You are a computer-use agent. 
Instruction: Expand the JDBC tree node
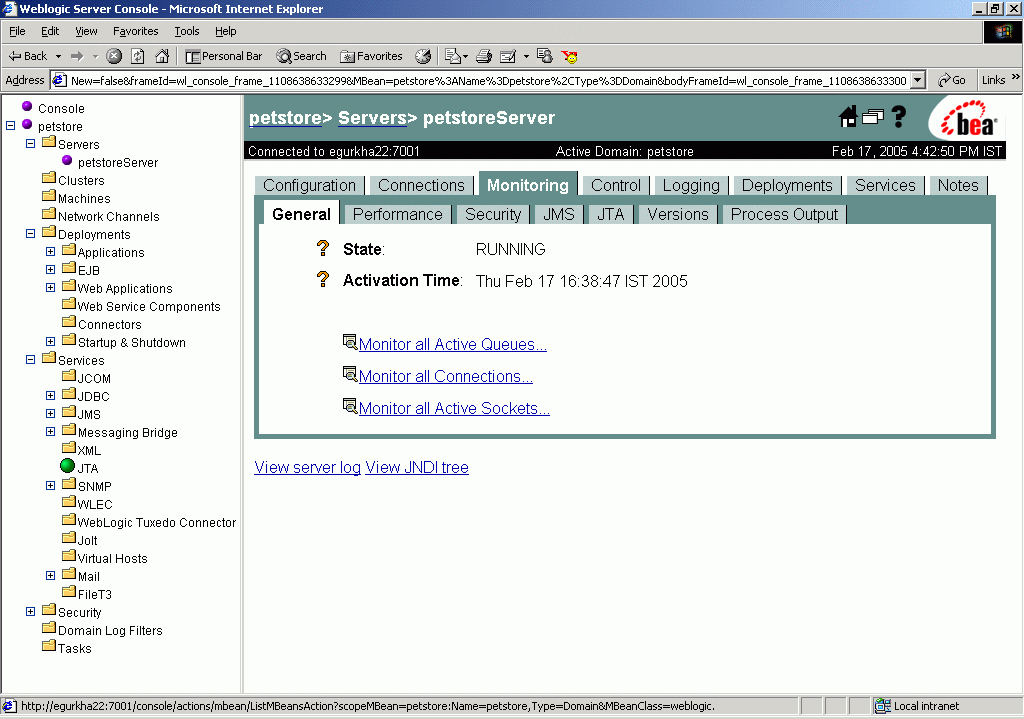[50, 396]
